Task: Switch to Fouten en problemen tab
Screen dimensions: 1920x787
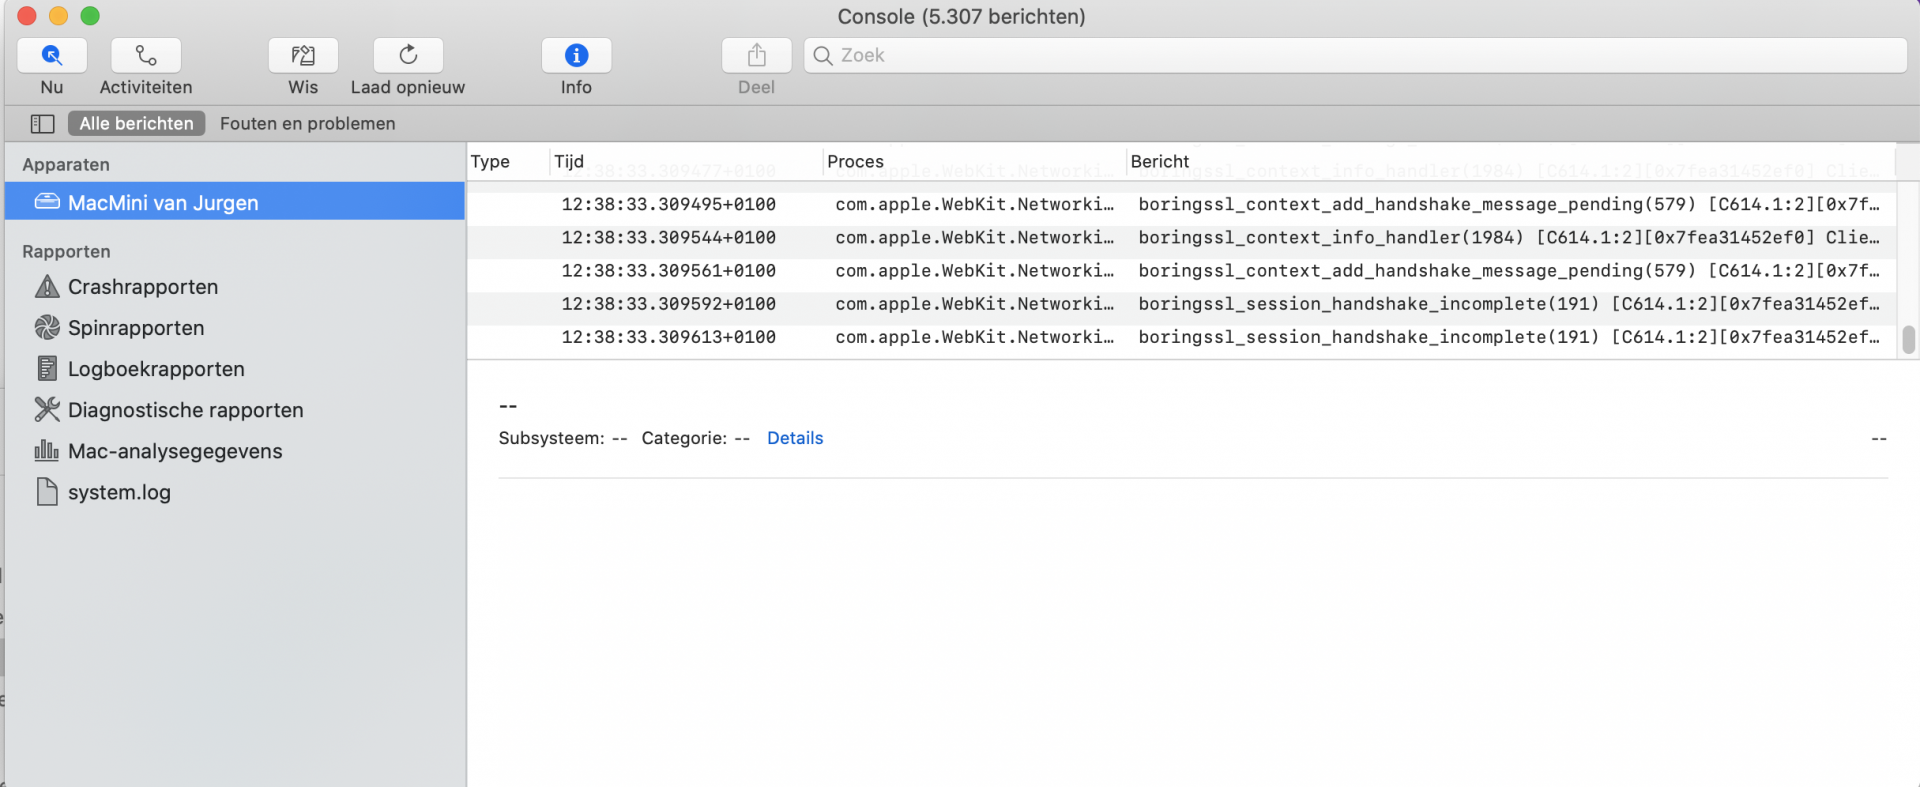Action: 307,124
